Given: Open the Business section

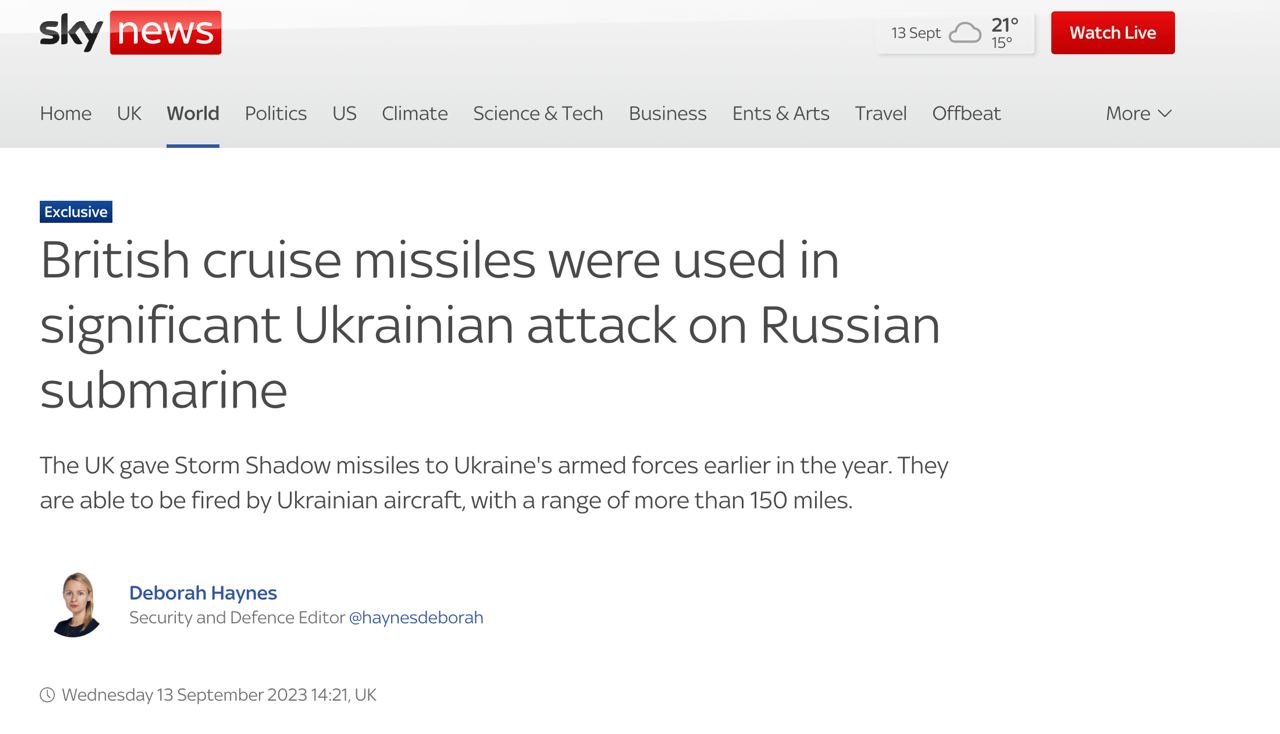Looking at the screenshot, I should point(668,113).
